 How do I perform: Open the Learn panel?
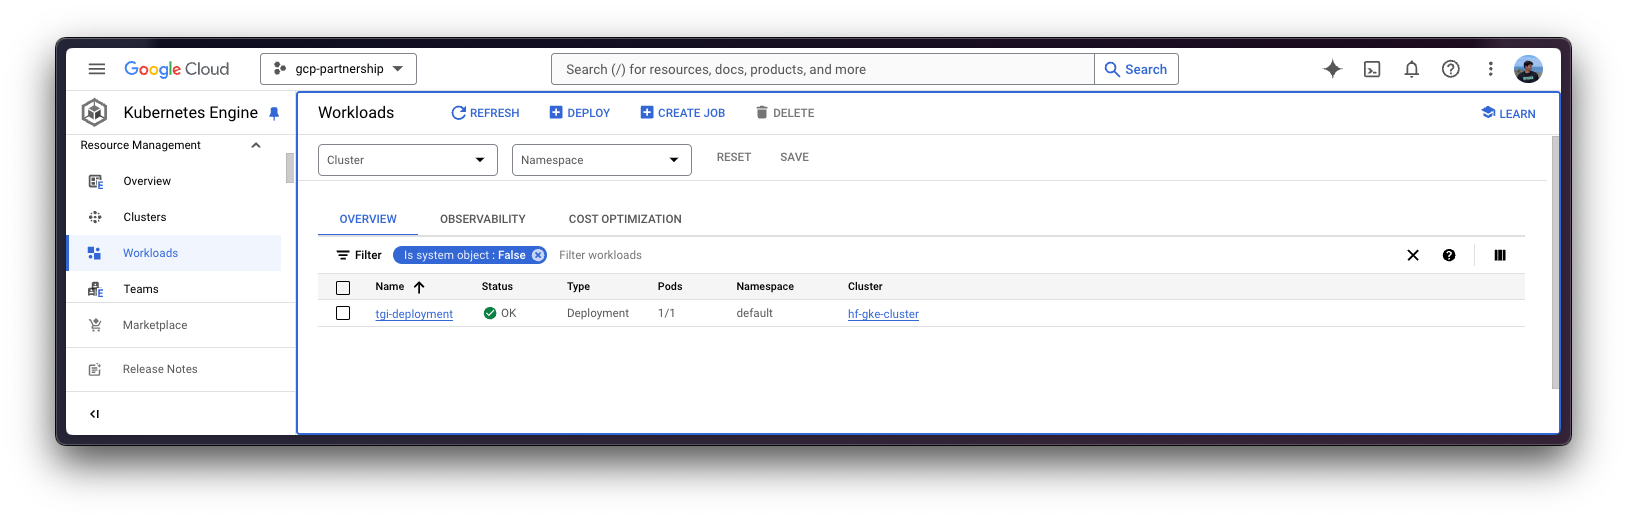click(x=1508, y=113)
